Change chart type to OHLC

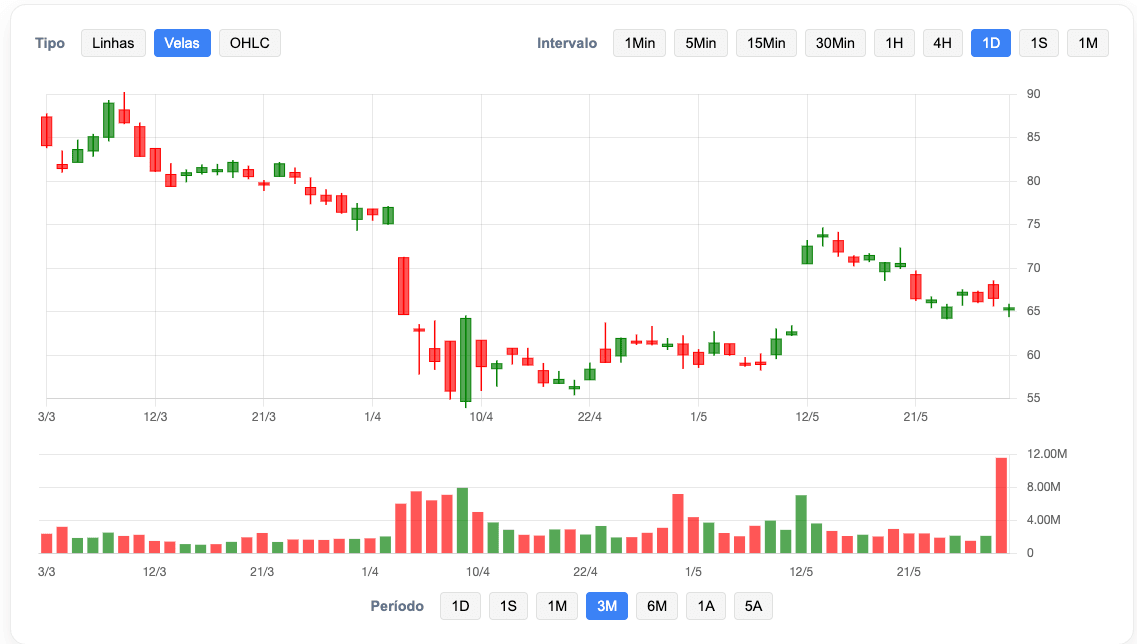[249, 43]
